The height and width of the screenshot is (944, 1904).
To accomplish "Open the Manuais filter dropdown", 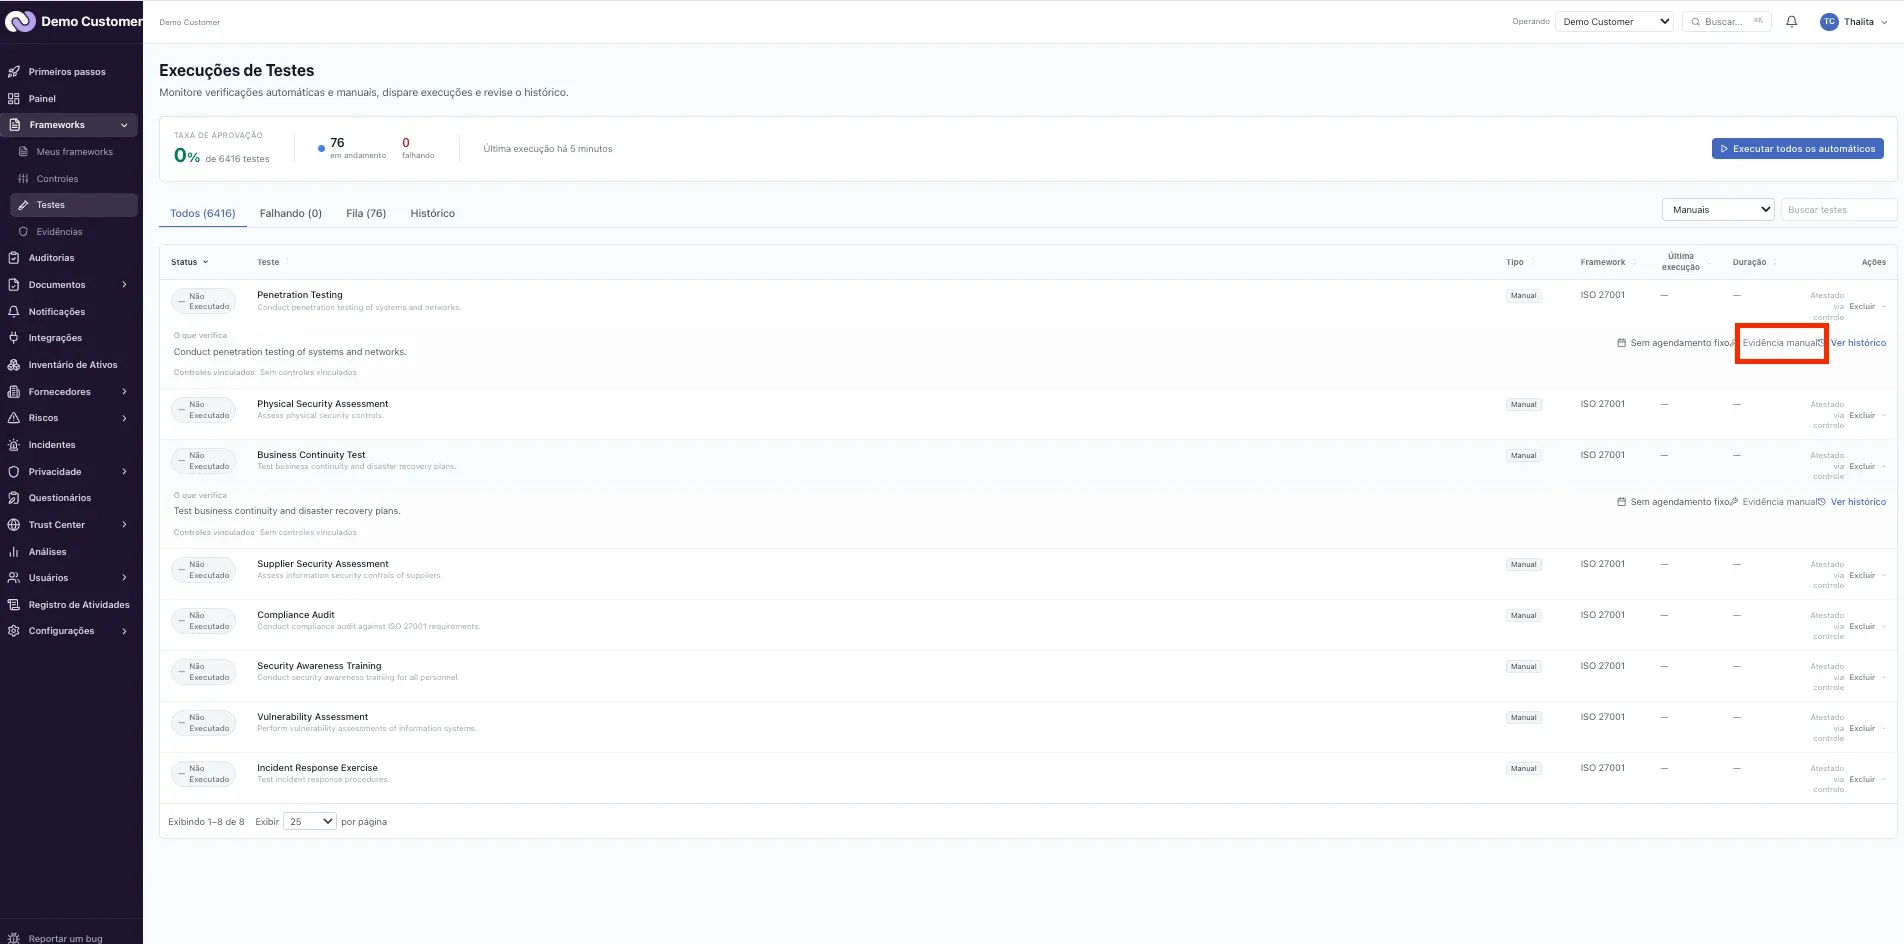I will click(1718, 209).
